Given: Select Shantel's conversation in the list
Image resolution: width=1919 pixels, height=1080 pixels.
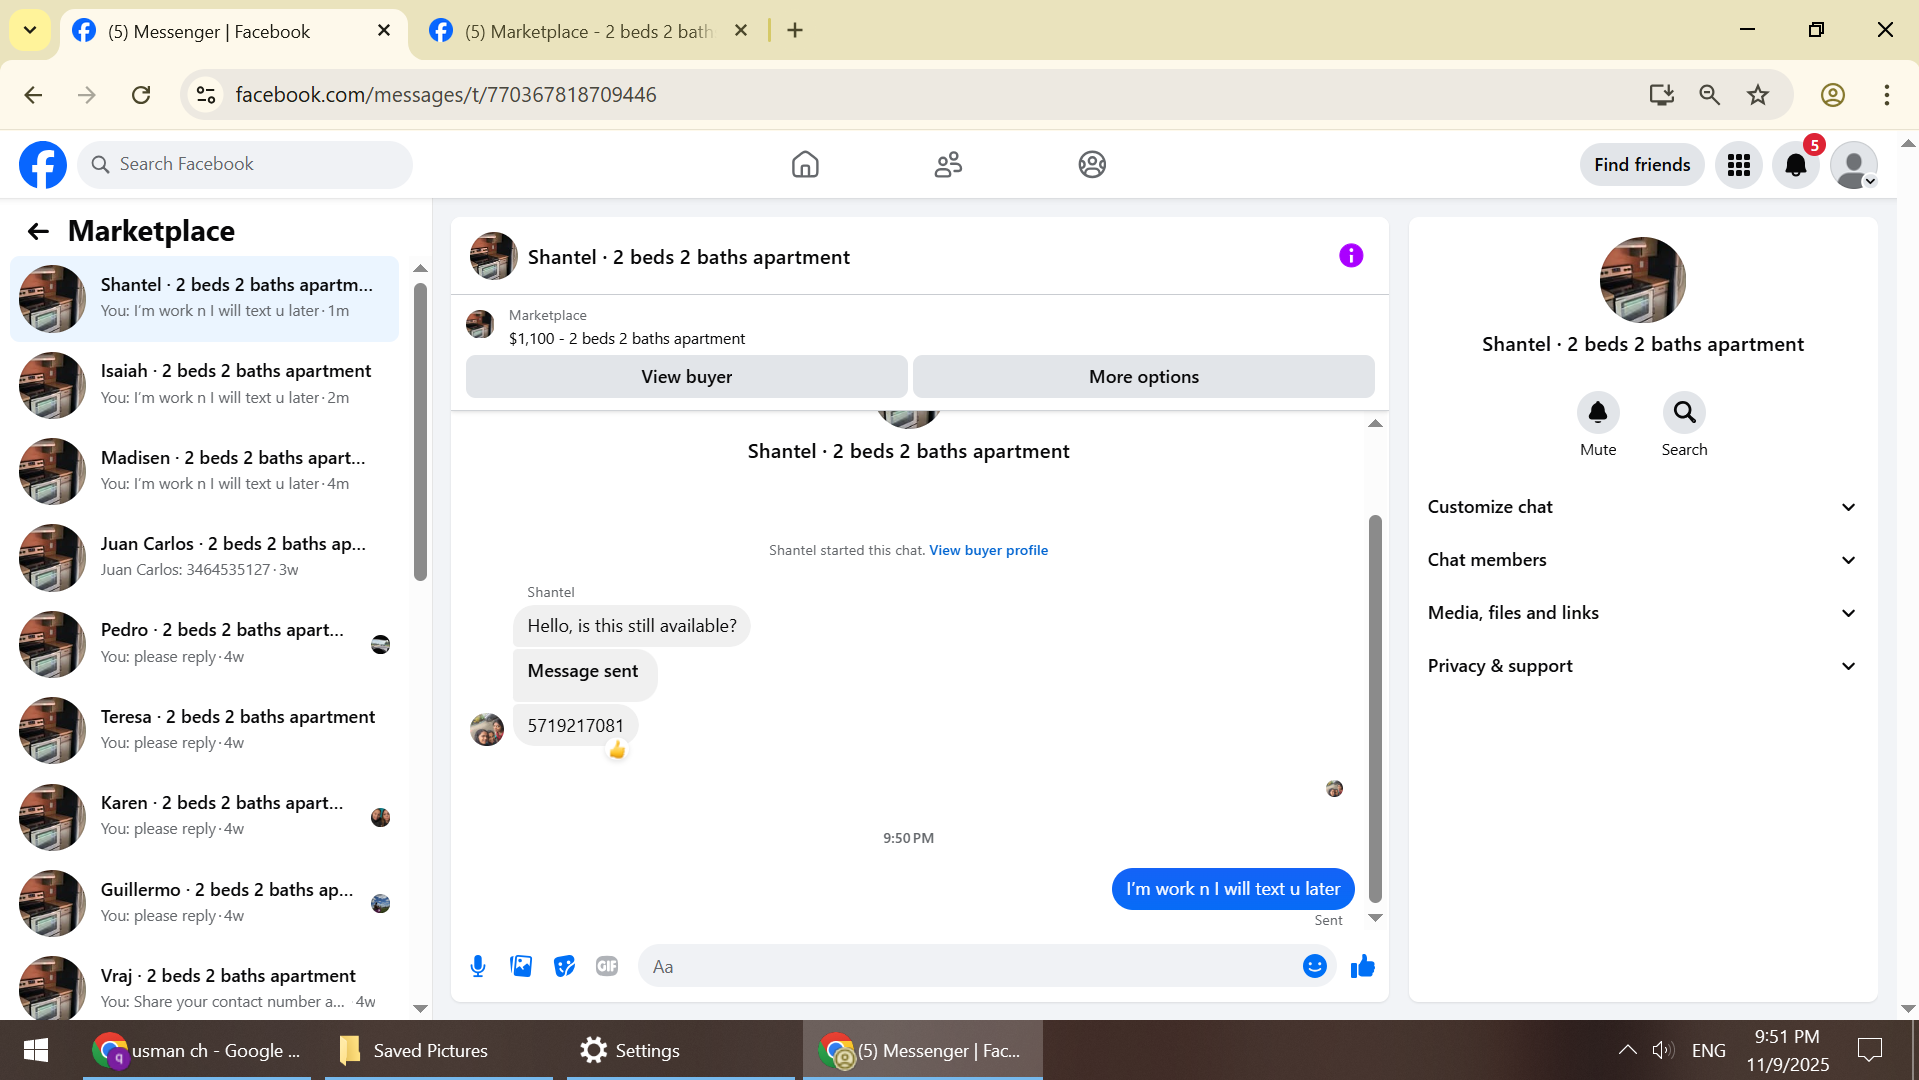Looking at the screenshot, I should pos(204,299).
